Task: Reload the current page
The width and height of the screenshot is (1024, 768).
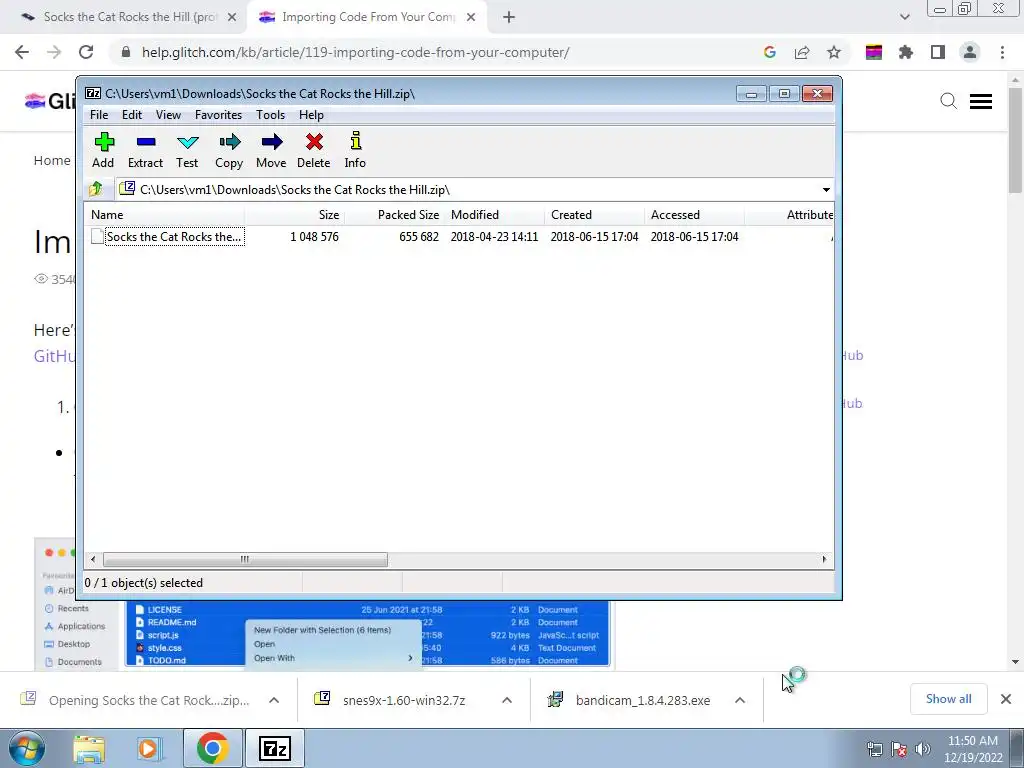Action: (86, 52)
